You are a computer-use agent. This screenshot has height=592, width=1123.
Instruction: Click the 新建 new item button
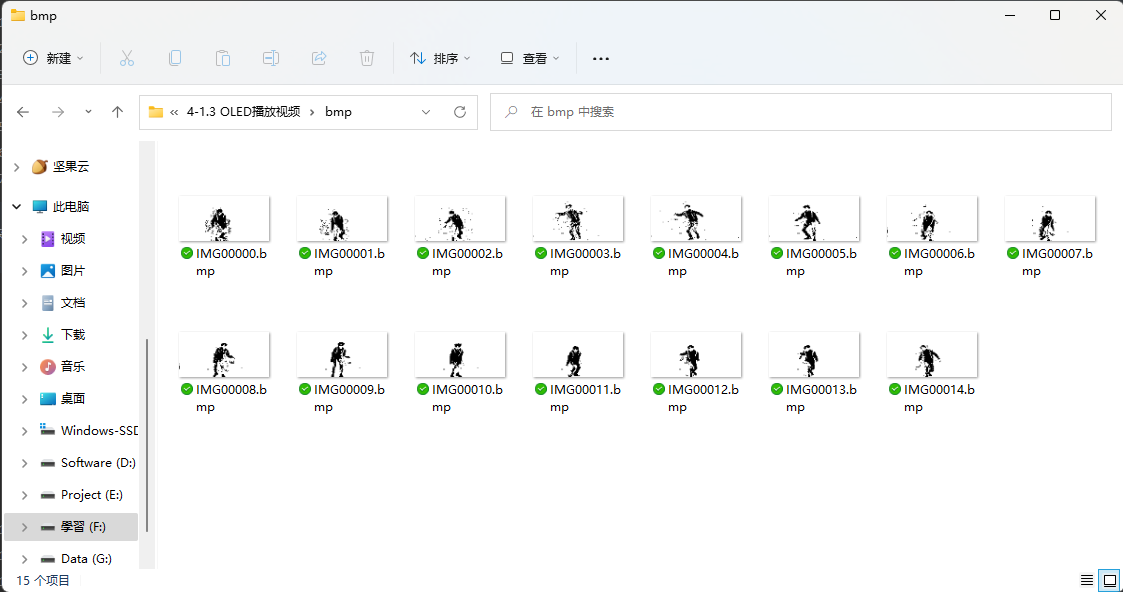[53, 58]
